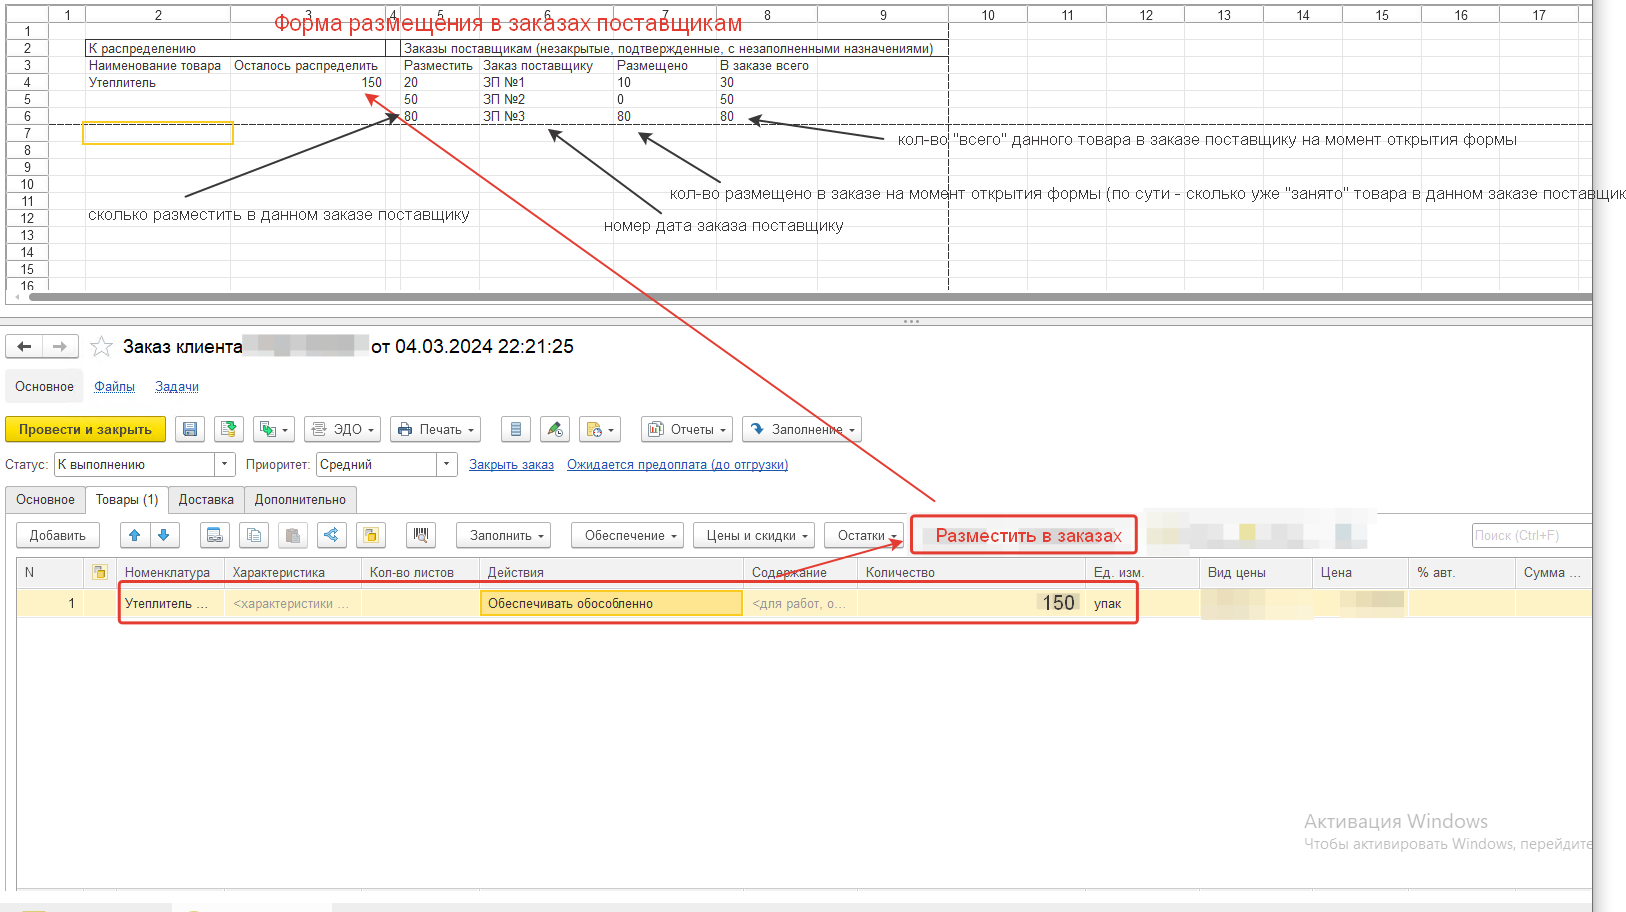Open the Дополнительно tab
The width and height of the screenshot is (1626, 912).
[x=300, y=499]
